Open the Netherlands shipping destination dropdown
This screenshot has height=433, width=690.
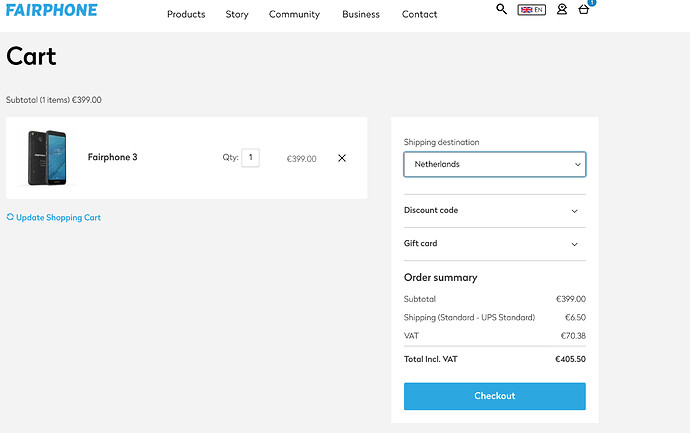(495, 164)
